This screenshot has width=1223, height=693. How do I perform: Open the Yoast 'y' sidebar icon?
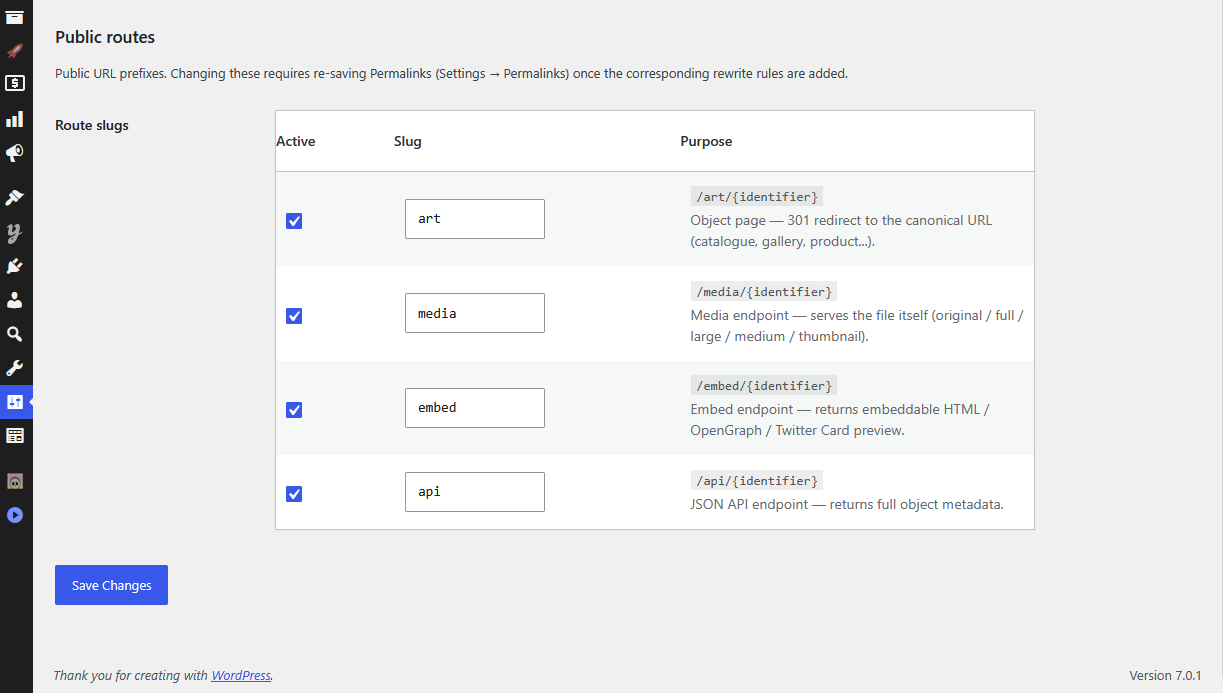(15, 232)
